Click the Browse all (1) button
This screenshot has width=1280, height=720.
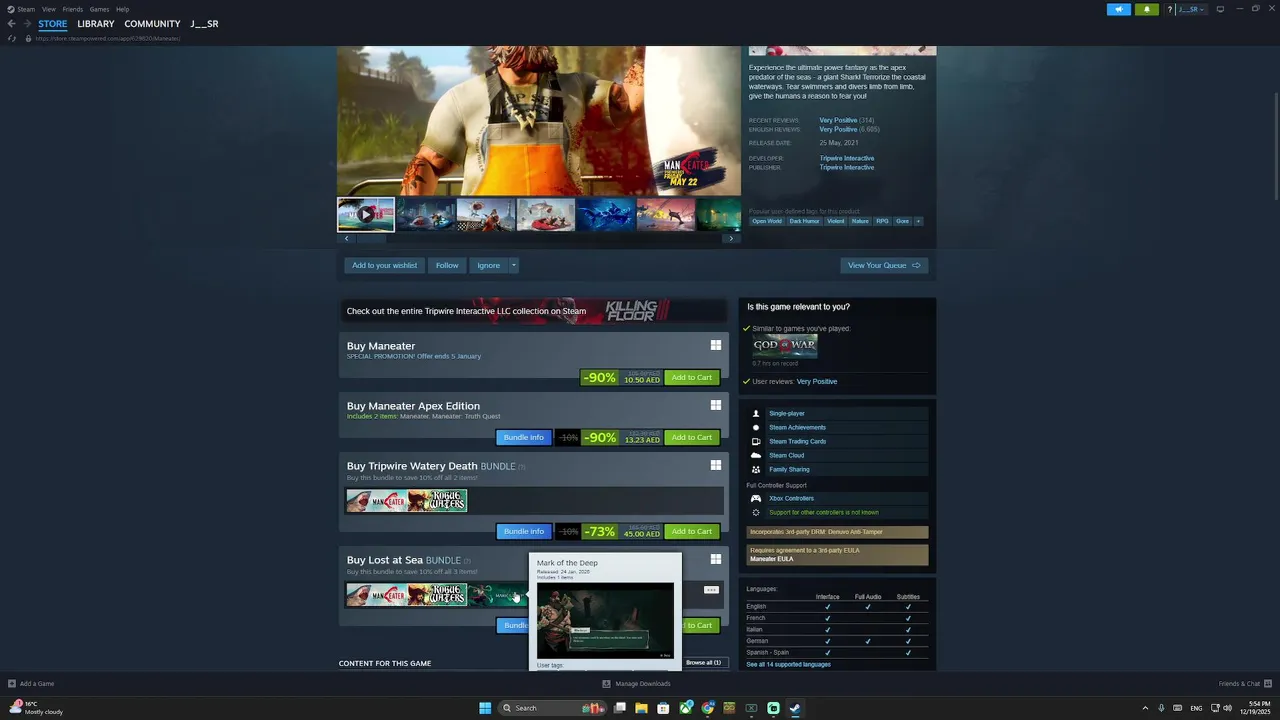[x=703, y=662]
